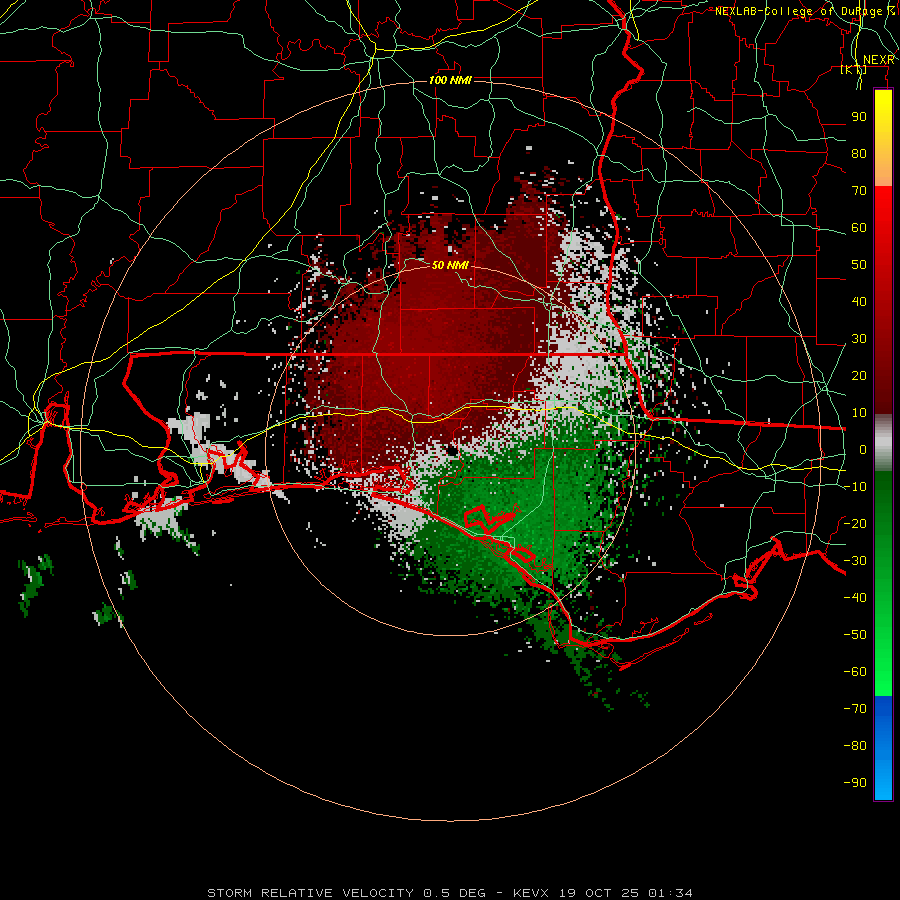The image size is (900, 900).
Task: Click the -90 value on velocity scale
Action: coord(855,783)
